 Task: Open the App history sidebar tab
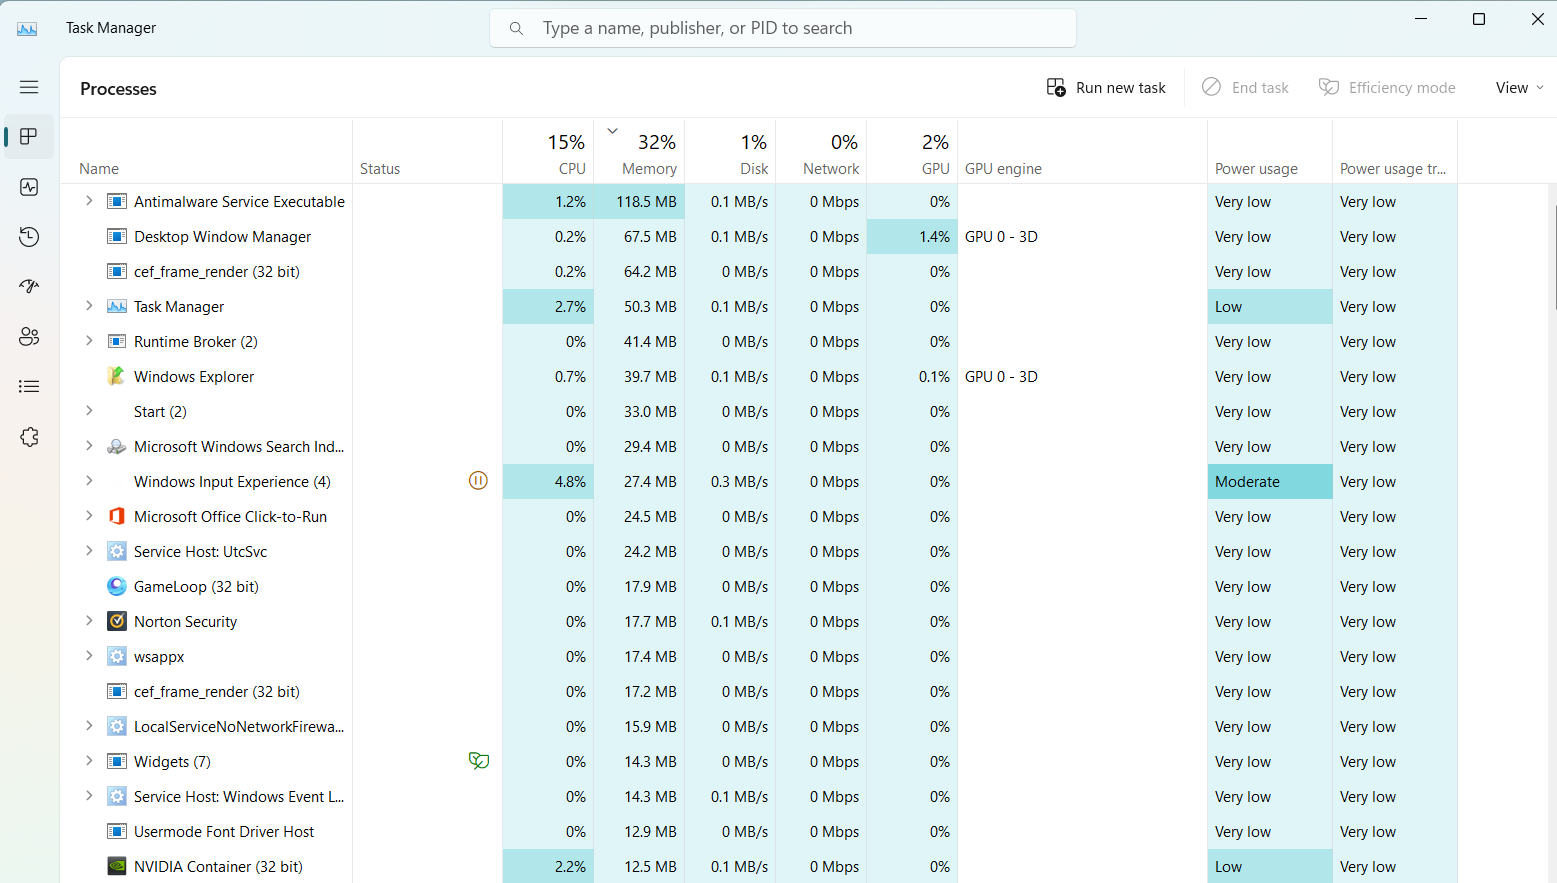(x=29, y=237)
